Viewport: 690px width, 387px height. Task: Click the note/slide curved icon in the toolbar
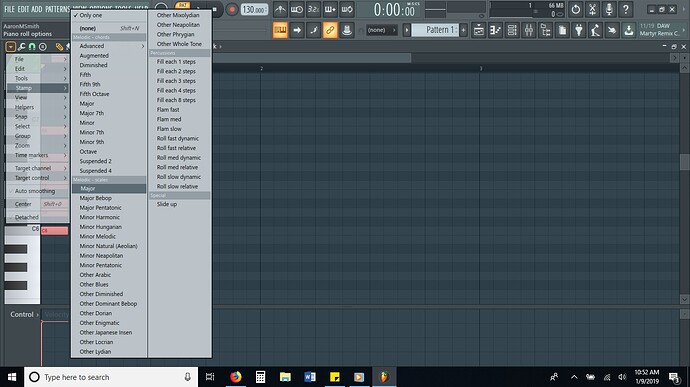click(x=313, y=30)
